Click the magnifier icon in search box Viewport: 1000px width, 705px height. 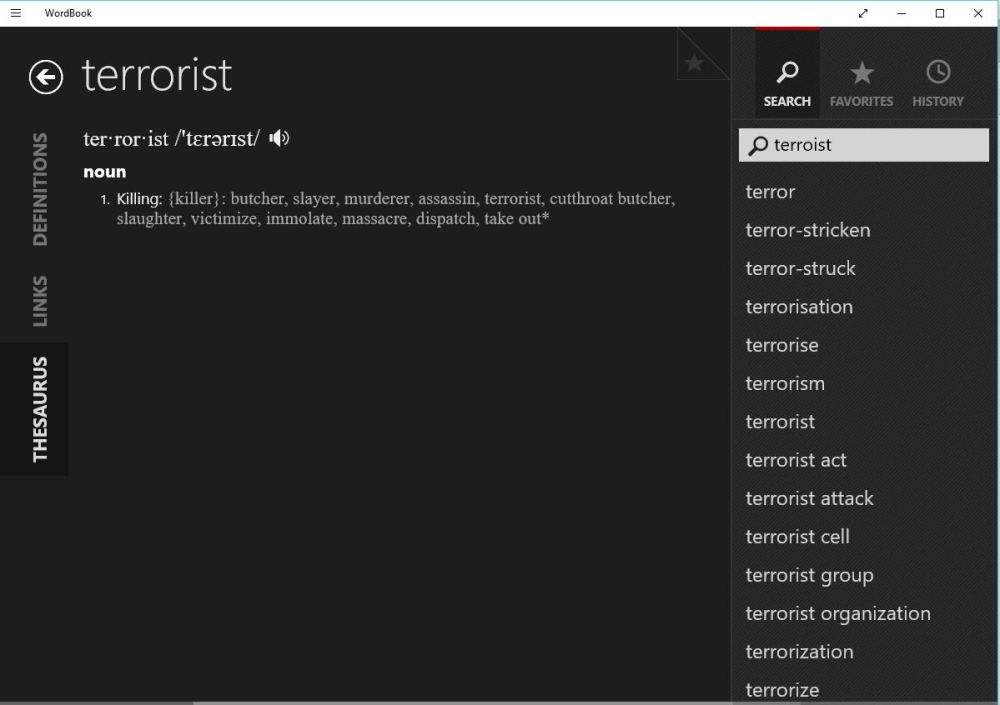pos(758,146)
